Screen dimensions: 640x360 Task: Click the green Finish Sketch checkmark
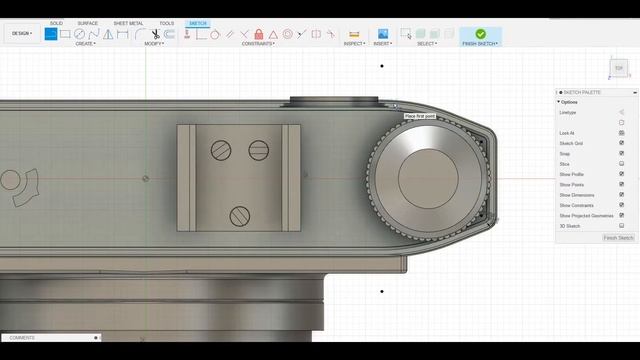tap(480, 33)
